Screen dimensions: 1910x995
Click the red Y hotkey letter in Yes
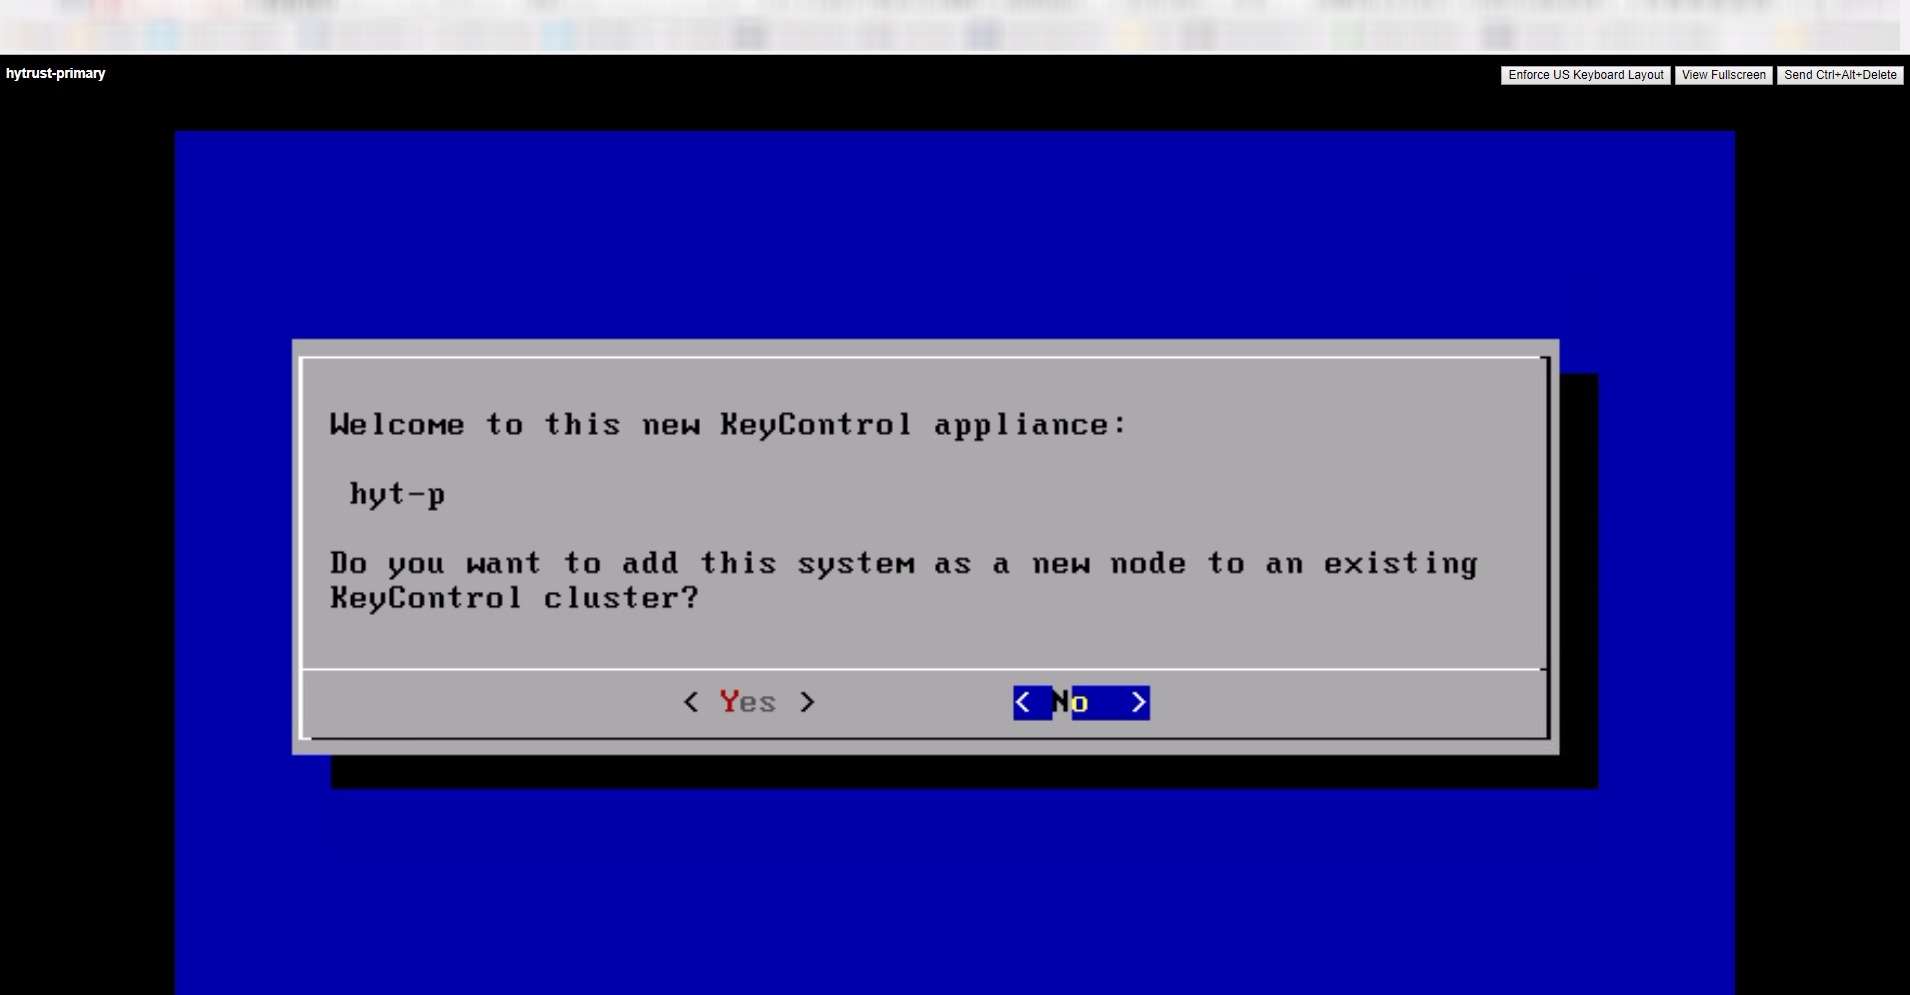point(729,702)
